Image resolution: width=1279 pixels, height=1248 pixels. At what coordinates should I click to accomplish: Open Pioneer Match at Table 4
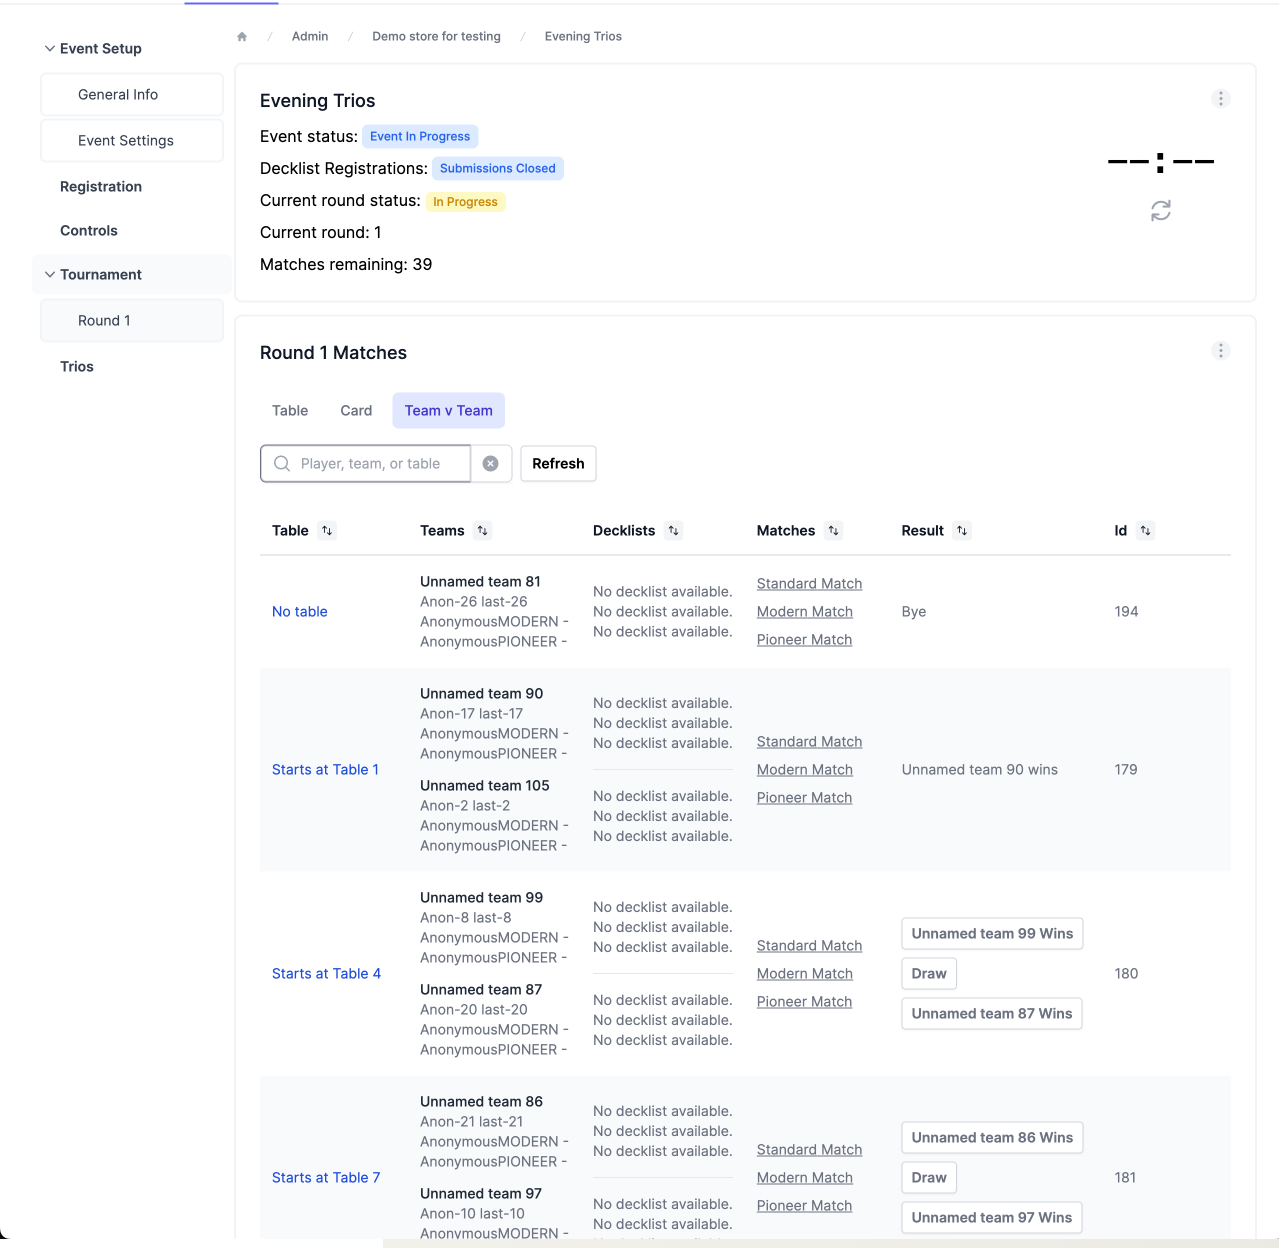(x=804, y=1002)
